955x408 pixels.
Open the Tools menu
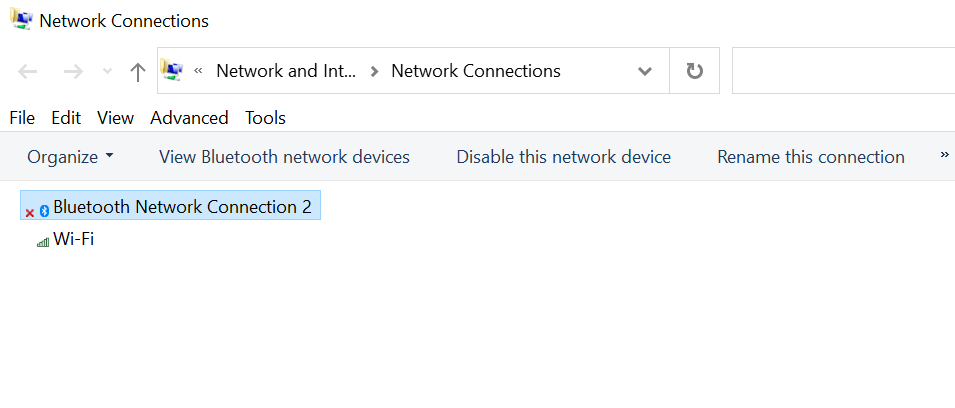[x=265, y=118]
